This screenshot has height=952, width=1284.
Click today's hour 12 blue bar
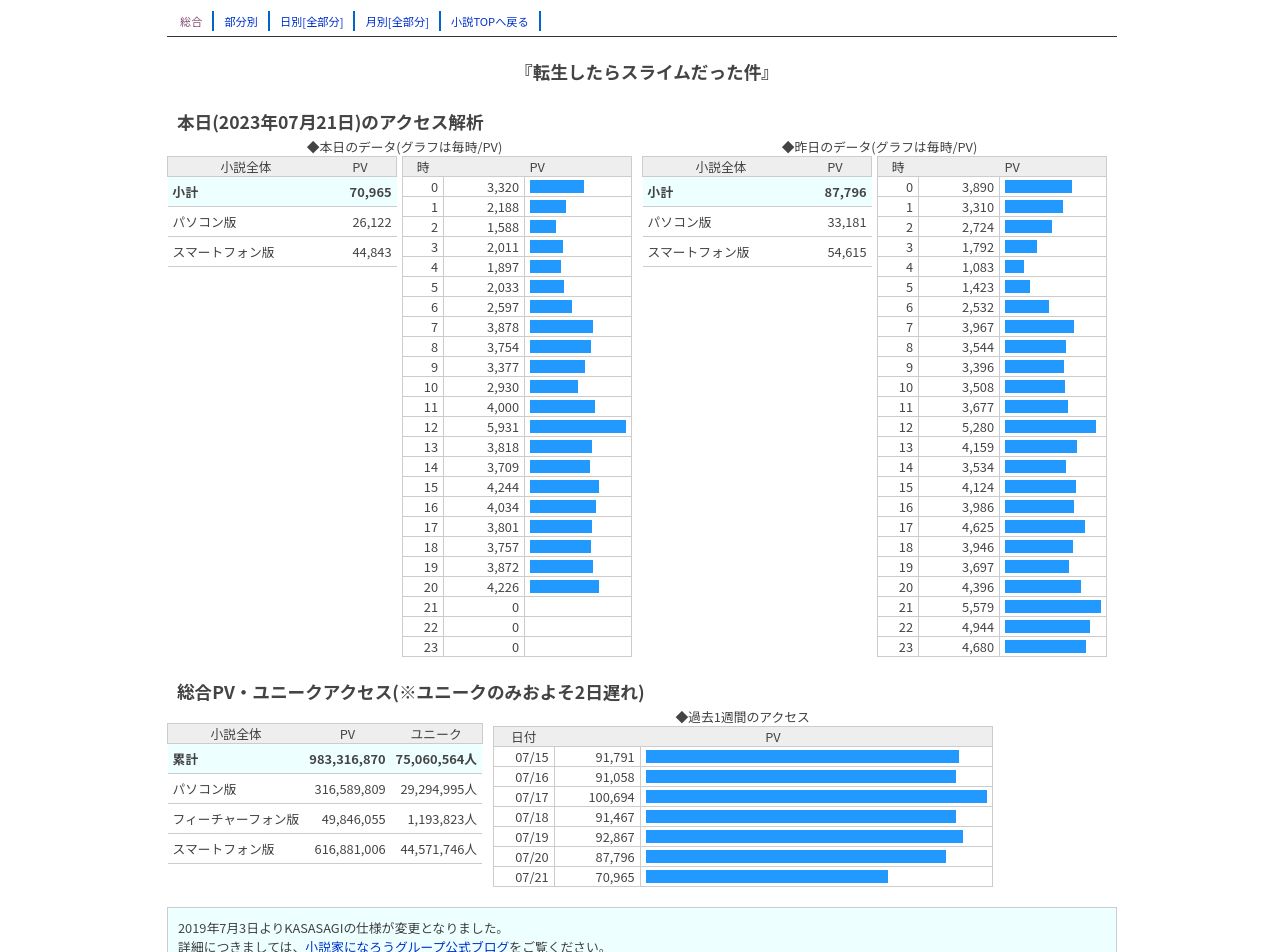pyautogui.click(x=578, y=427)
